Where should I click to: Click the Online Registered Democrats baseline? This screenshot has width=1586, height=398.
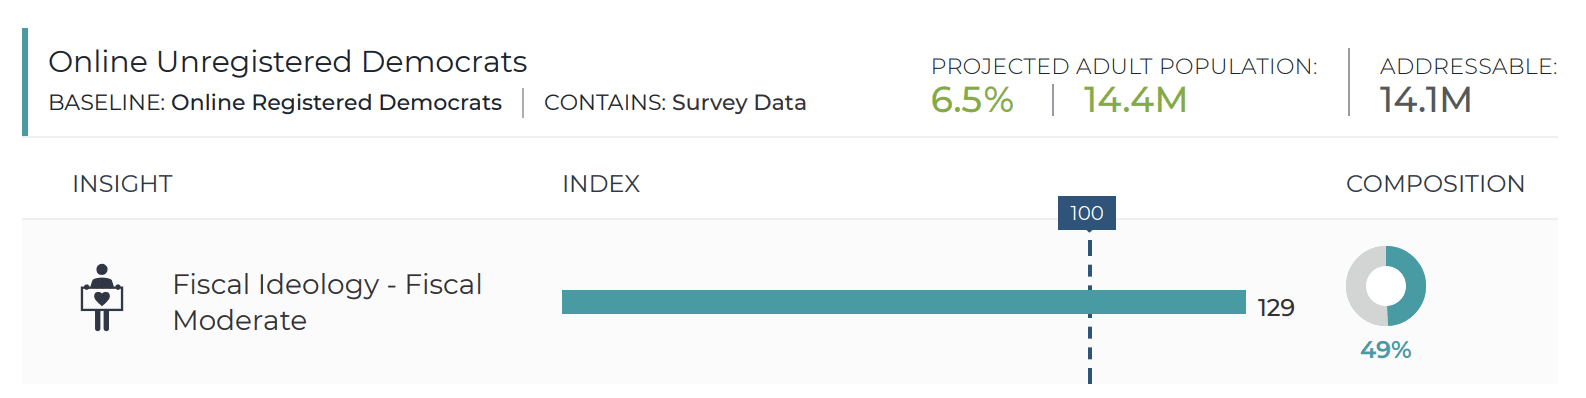pos(336,103)
